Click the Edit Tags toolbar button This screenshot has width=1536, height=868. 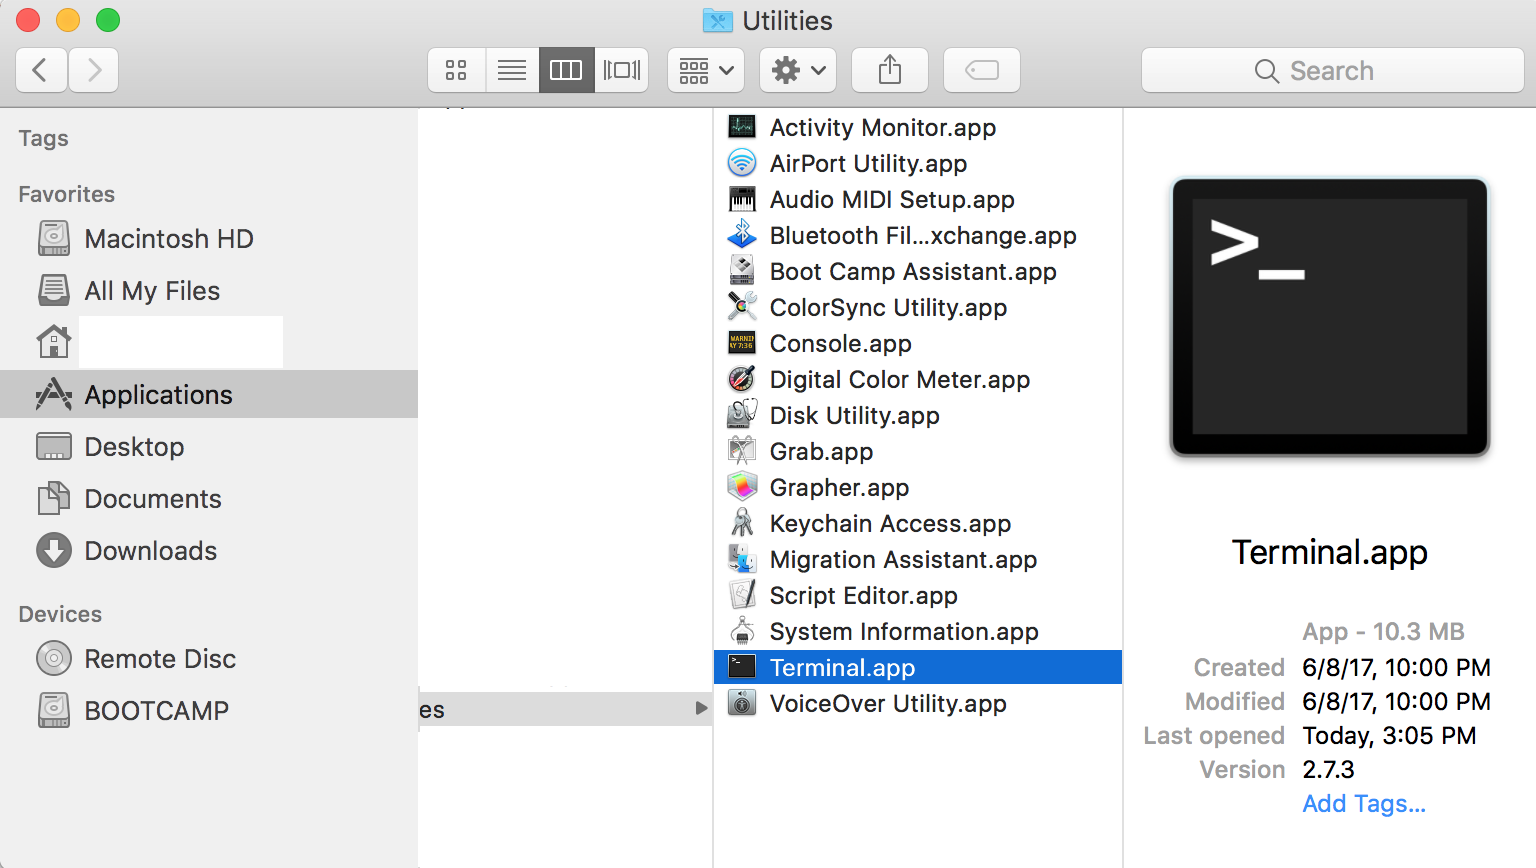pos(982,70)
